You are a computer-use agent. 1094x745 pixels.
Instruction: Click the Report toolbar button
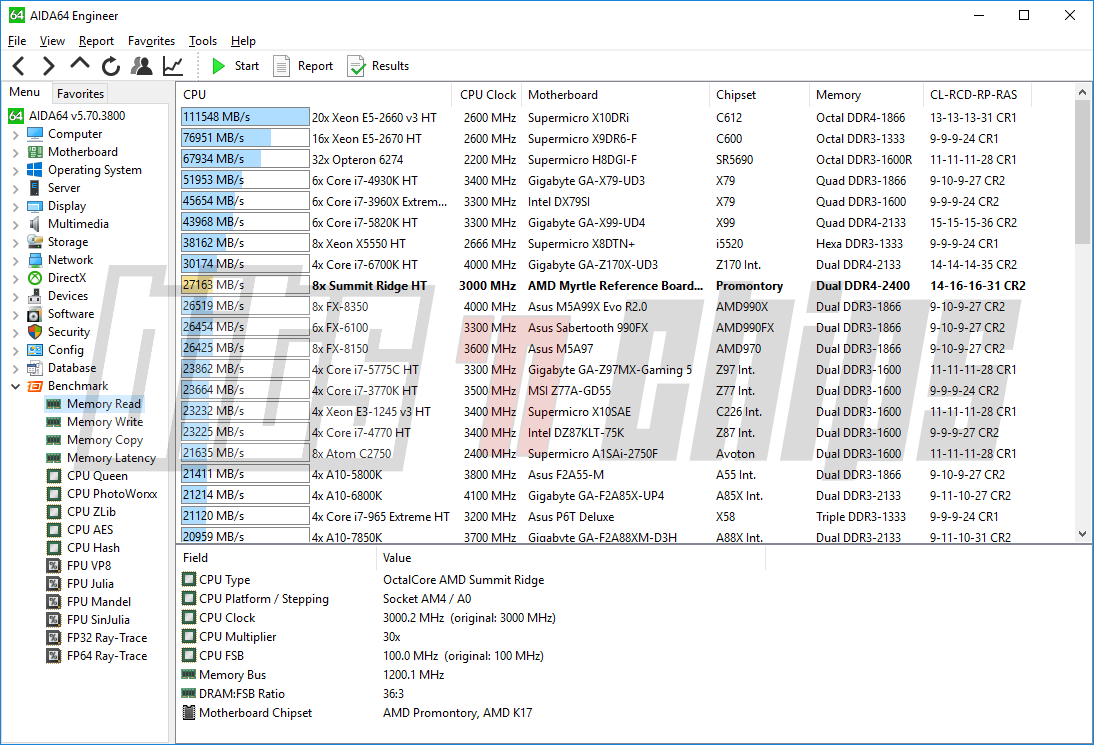coord(304,66)
